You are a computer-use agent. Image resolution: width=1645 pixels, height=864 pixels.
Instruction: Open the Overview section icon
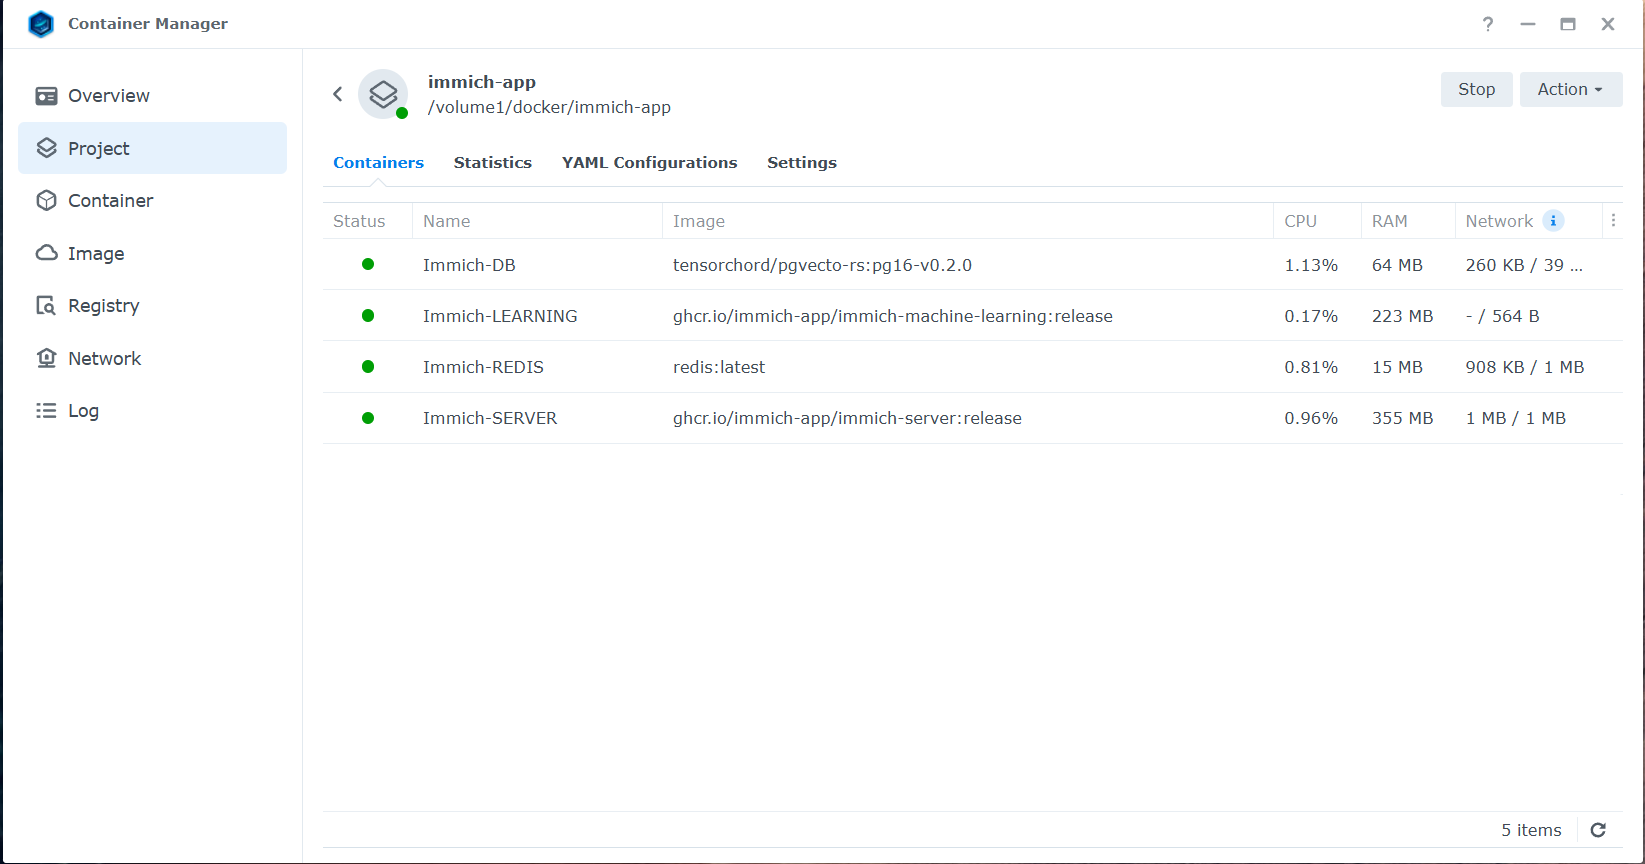[46, 96]
